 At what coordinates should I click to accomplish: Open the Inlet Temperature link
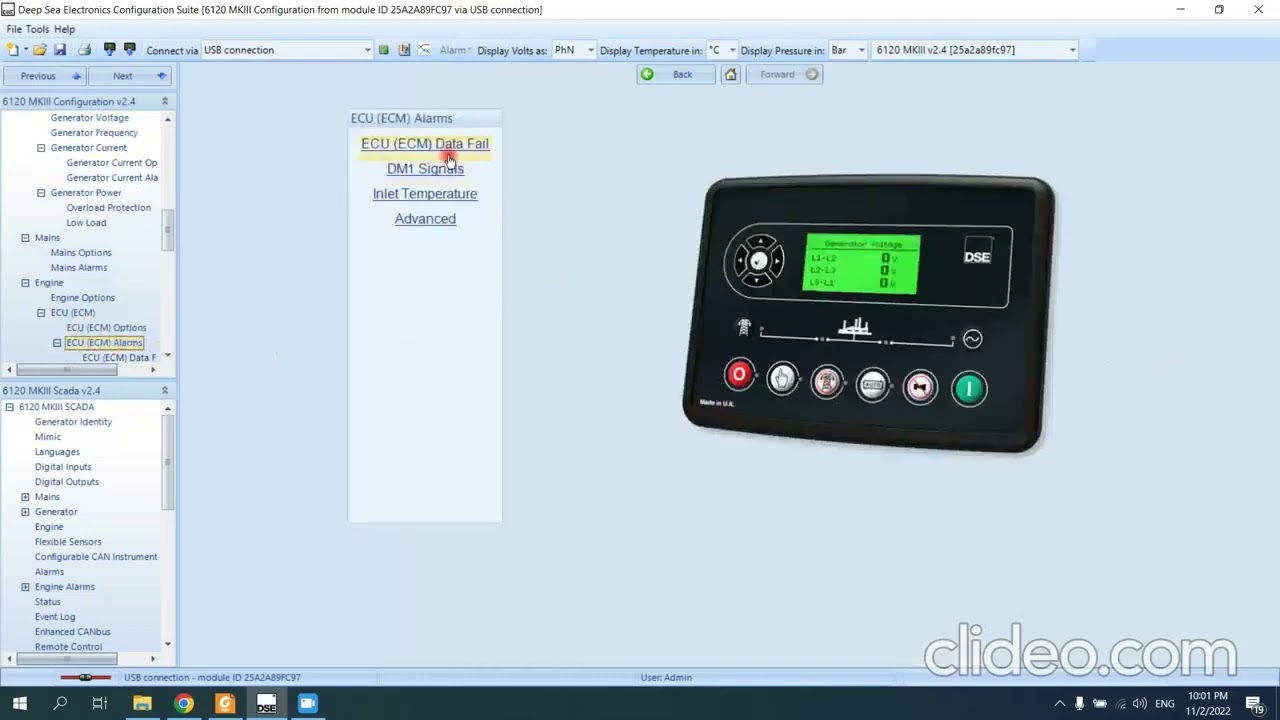(425, 194)
